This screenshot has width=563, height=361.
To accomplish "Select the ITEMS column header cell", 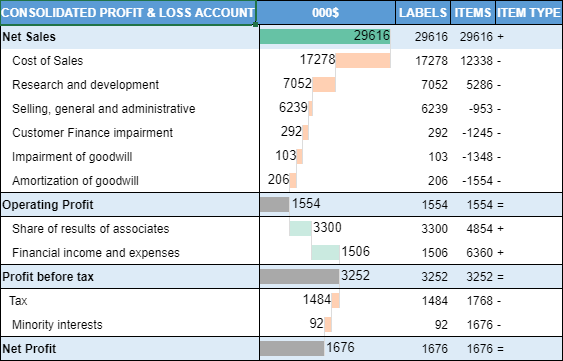I will (473, 13).
